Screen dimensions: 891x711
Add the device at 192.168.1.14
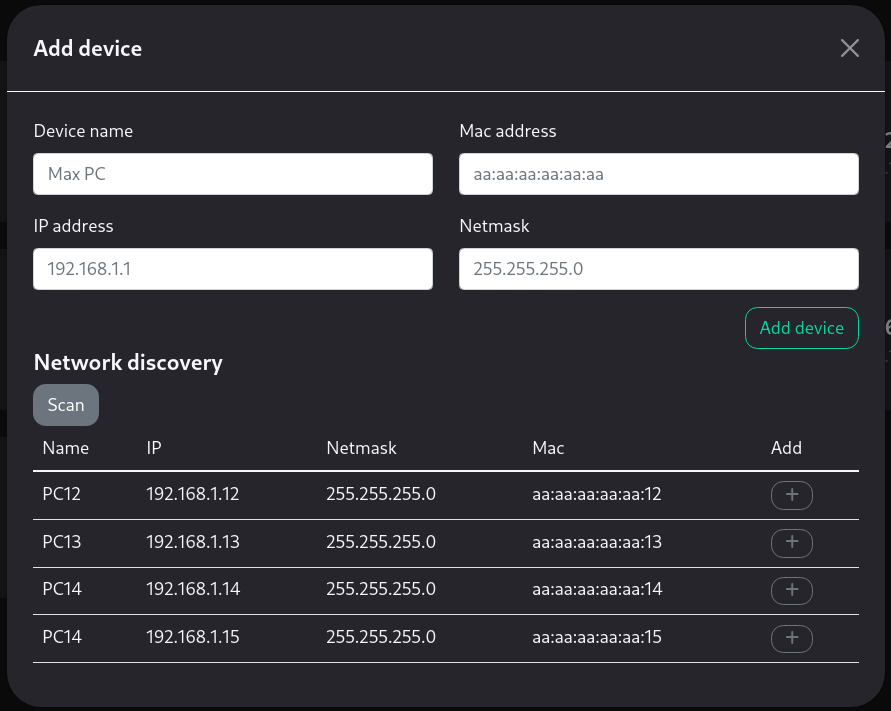[791, 590]
